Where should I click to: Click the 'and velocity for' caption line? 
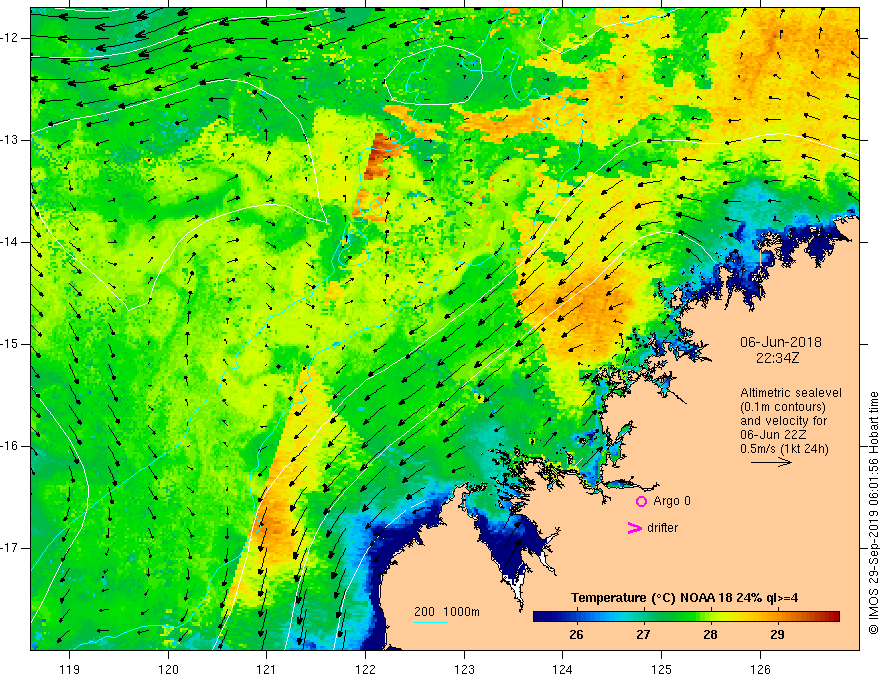[783, 421]
